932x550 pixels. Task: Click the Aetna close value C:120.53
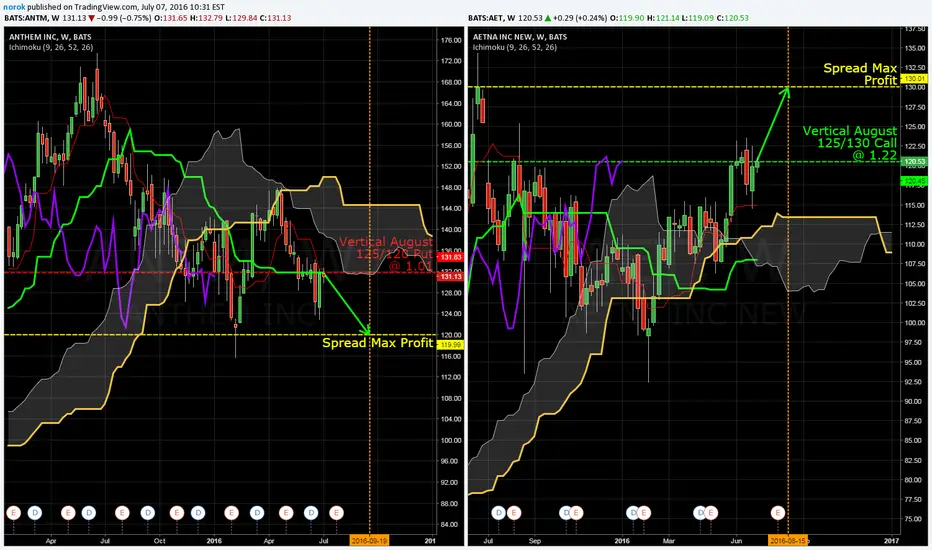point(733,18)
